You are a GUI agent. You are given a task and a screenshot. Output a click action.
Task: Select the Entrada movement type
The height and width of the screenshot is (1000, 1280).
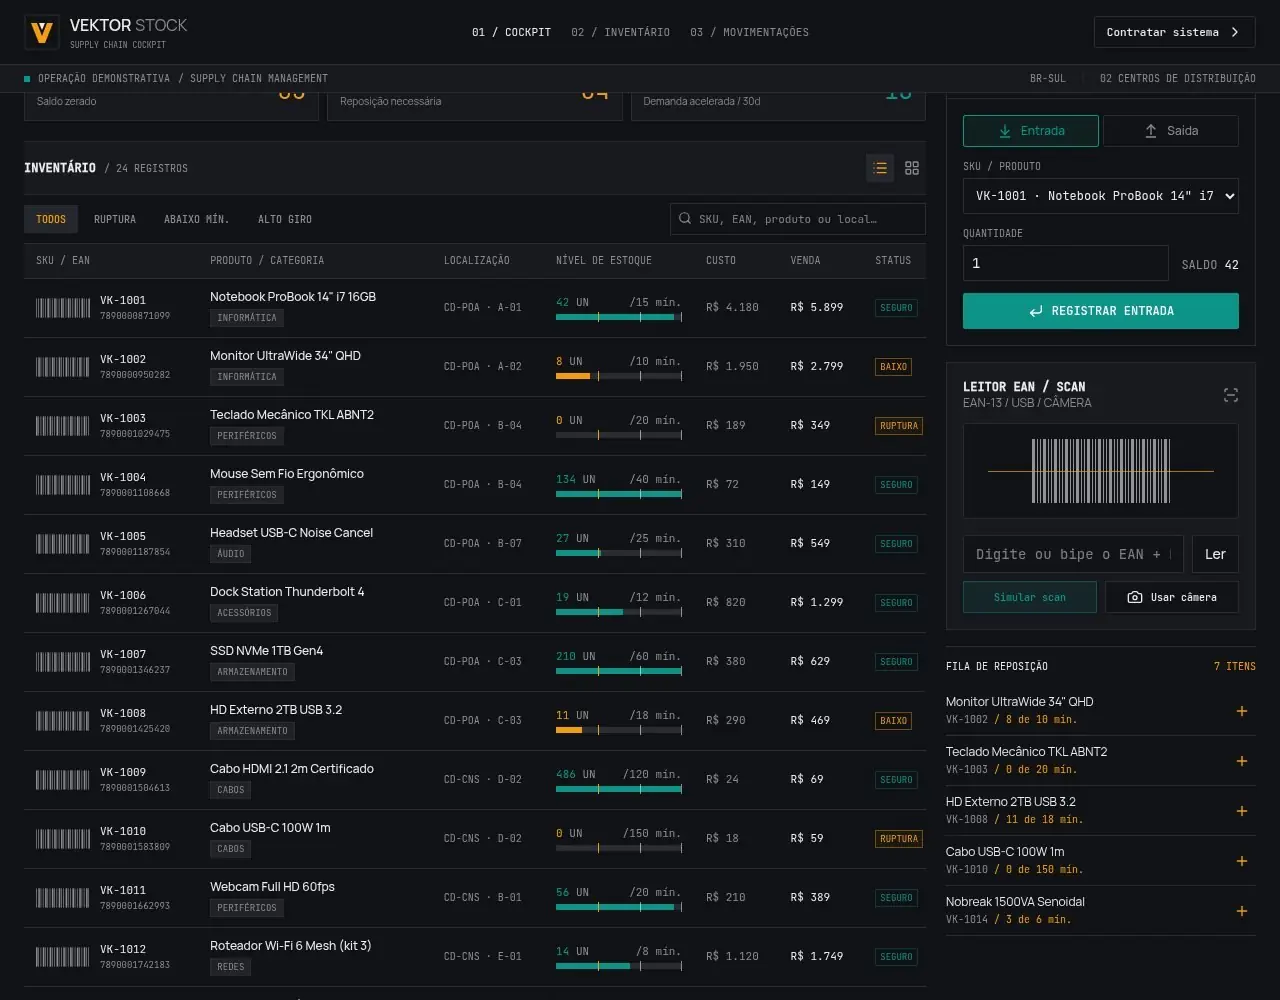pos(1031,131)
